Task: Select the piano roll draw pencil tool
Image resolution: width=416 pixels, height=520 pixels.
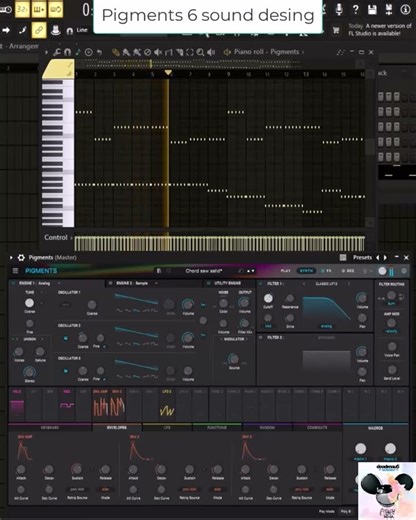Action: tap(116, 52)
